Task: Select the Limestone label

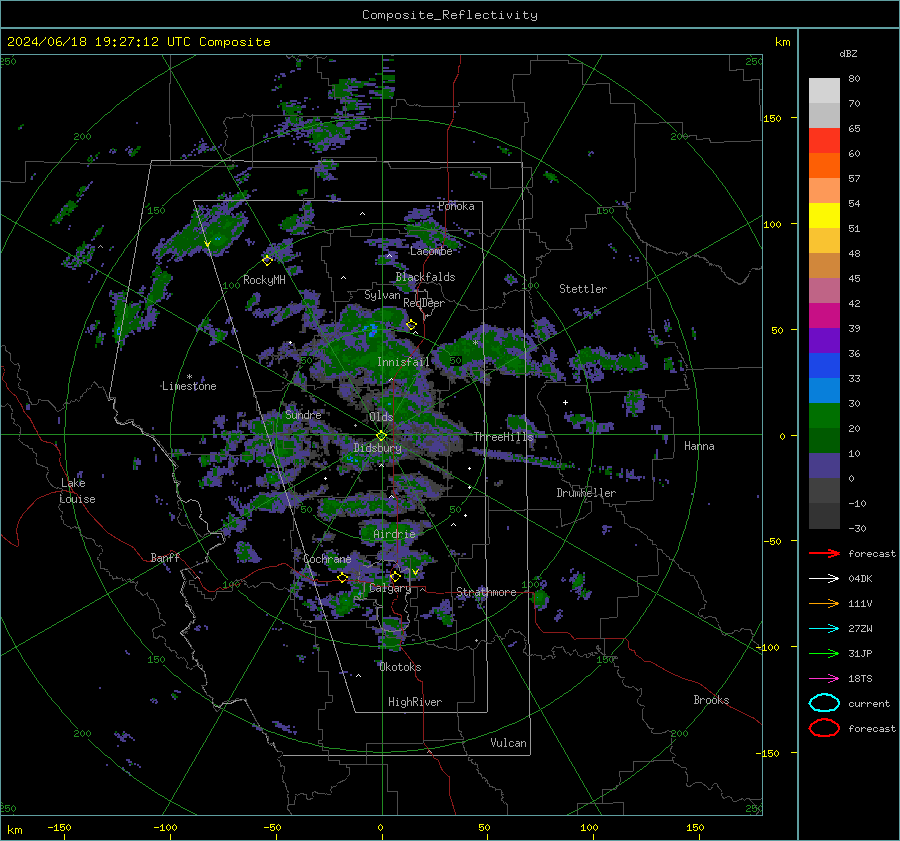Action: (189, 386)
